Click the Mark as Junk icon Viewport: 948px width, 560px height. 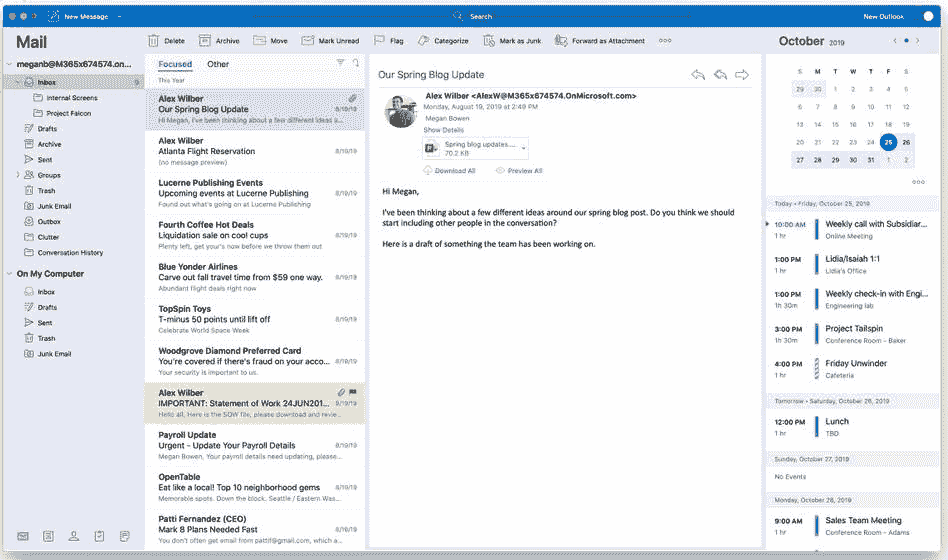(x=489, y=41)
